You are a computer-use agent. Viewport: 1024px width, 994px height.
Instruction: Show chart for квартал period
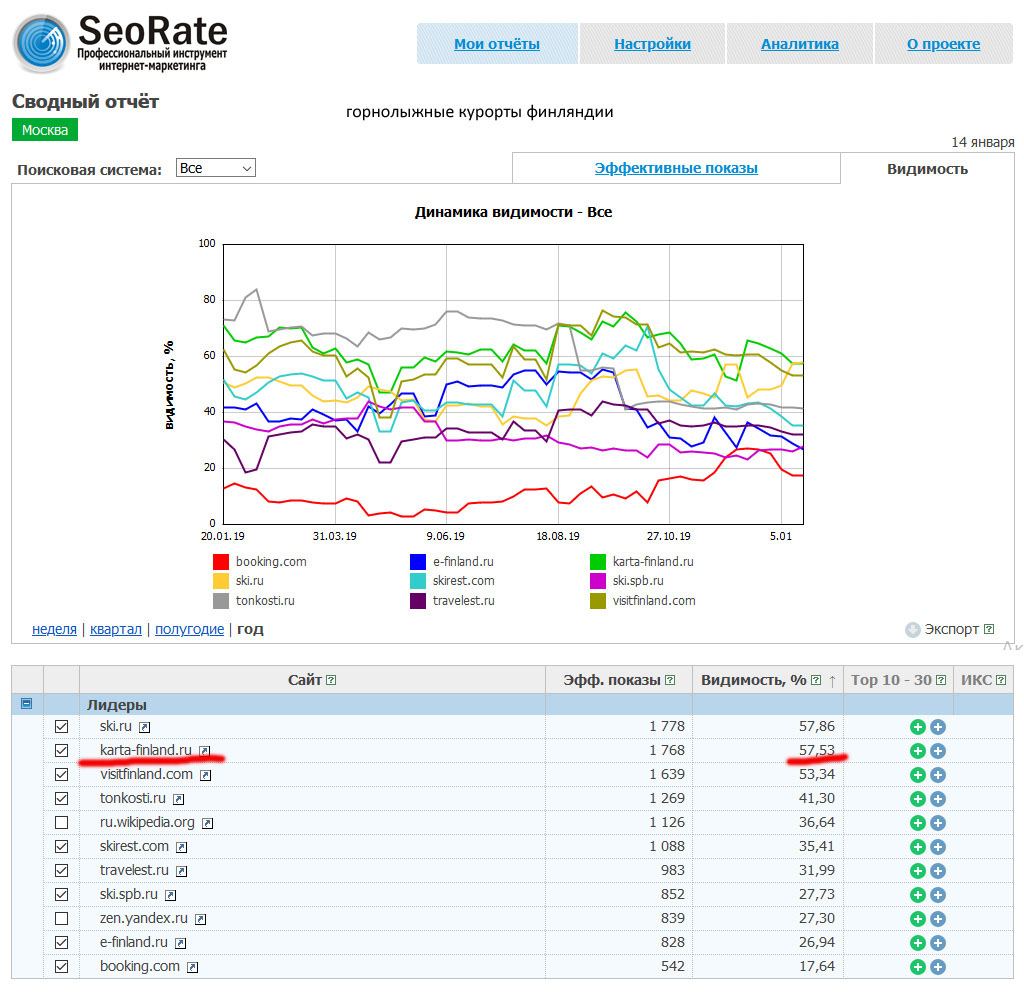116,630
